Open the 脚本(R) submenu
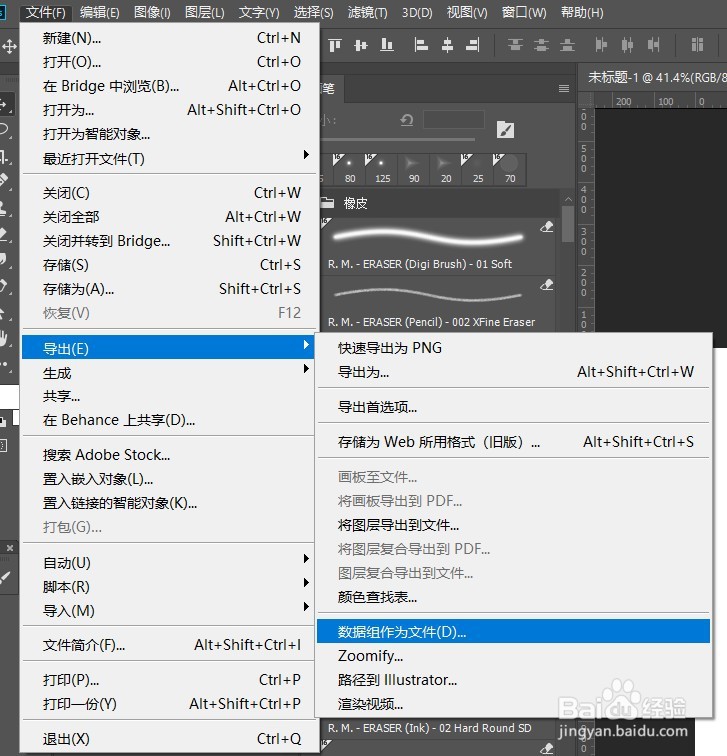 click(167, 587)
